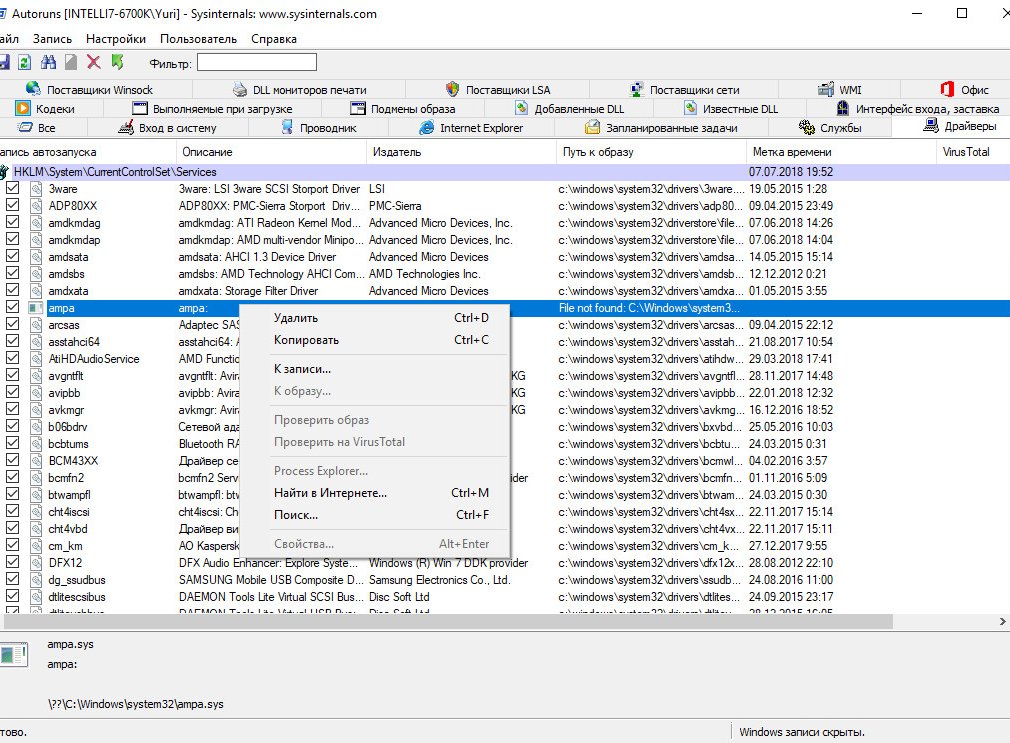Click the ampa.sys icon in the details pane
The width and height of the screenshot is (1010, 743).
coord(14,654)
